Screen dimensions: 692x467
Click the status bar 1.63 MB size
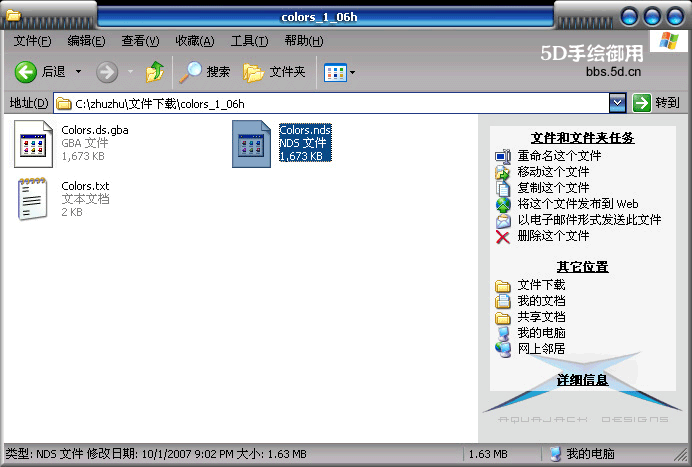488,454
